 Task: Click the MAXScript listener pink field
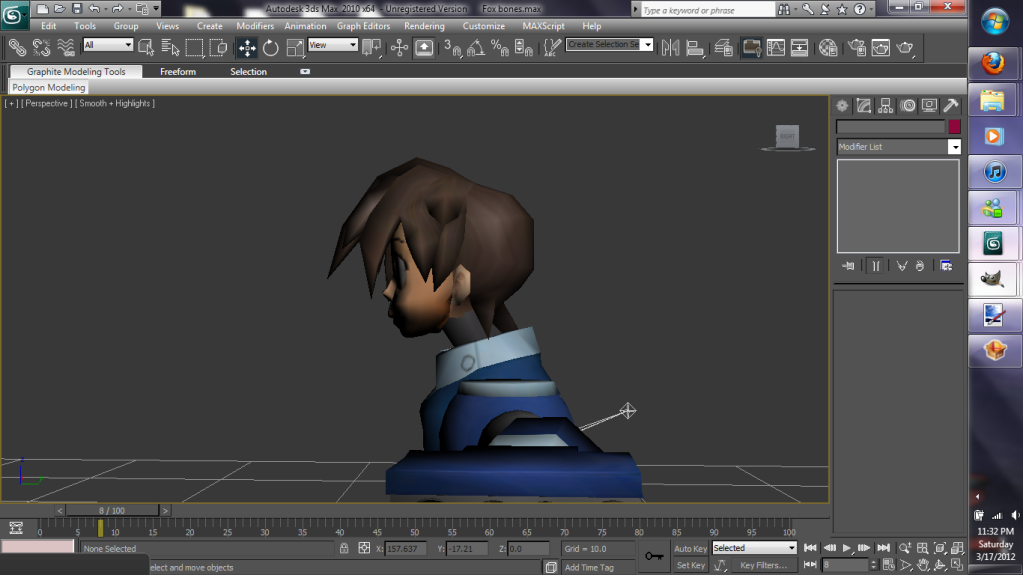tap(38, 547)
